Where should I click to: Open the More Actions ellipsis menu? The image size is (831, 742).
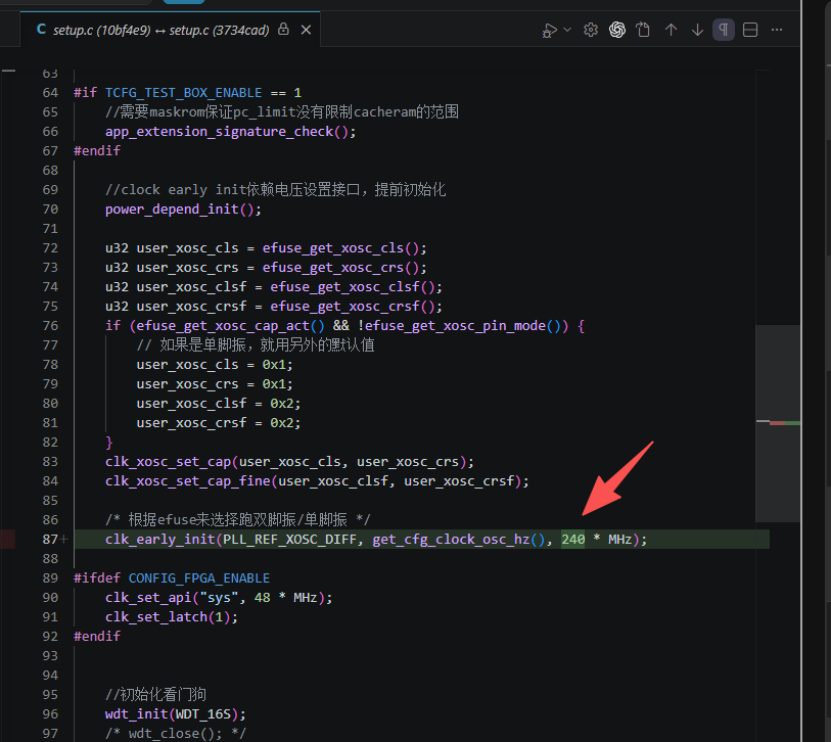(777, 30)
